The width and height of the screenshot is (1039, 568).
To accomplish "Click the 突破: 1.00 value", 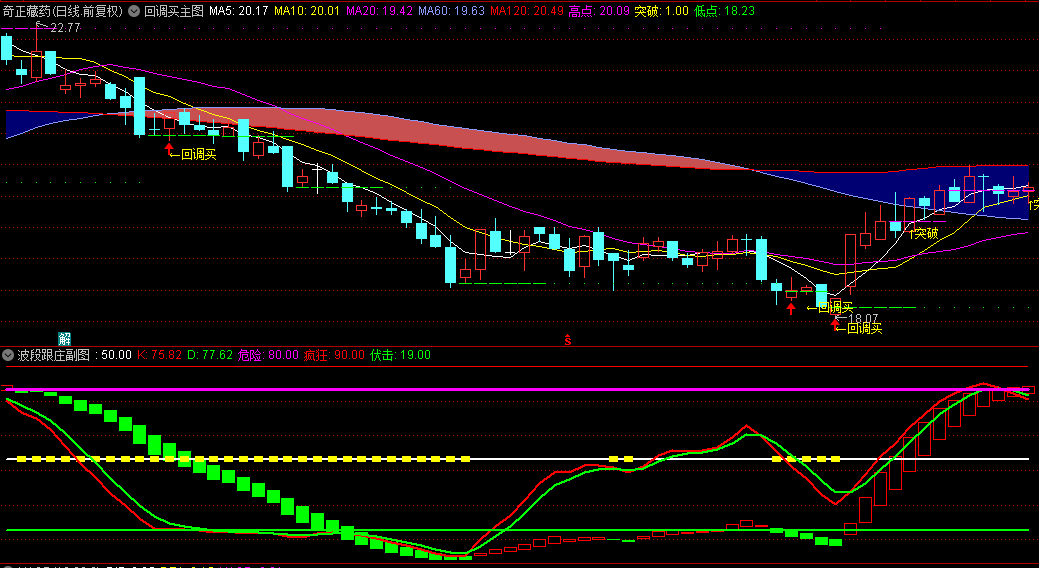I will pos(661,11).
